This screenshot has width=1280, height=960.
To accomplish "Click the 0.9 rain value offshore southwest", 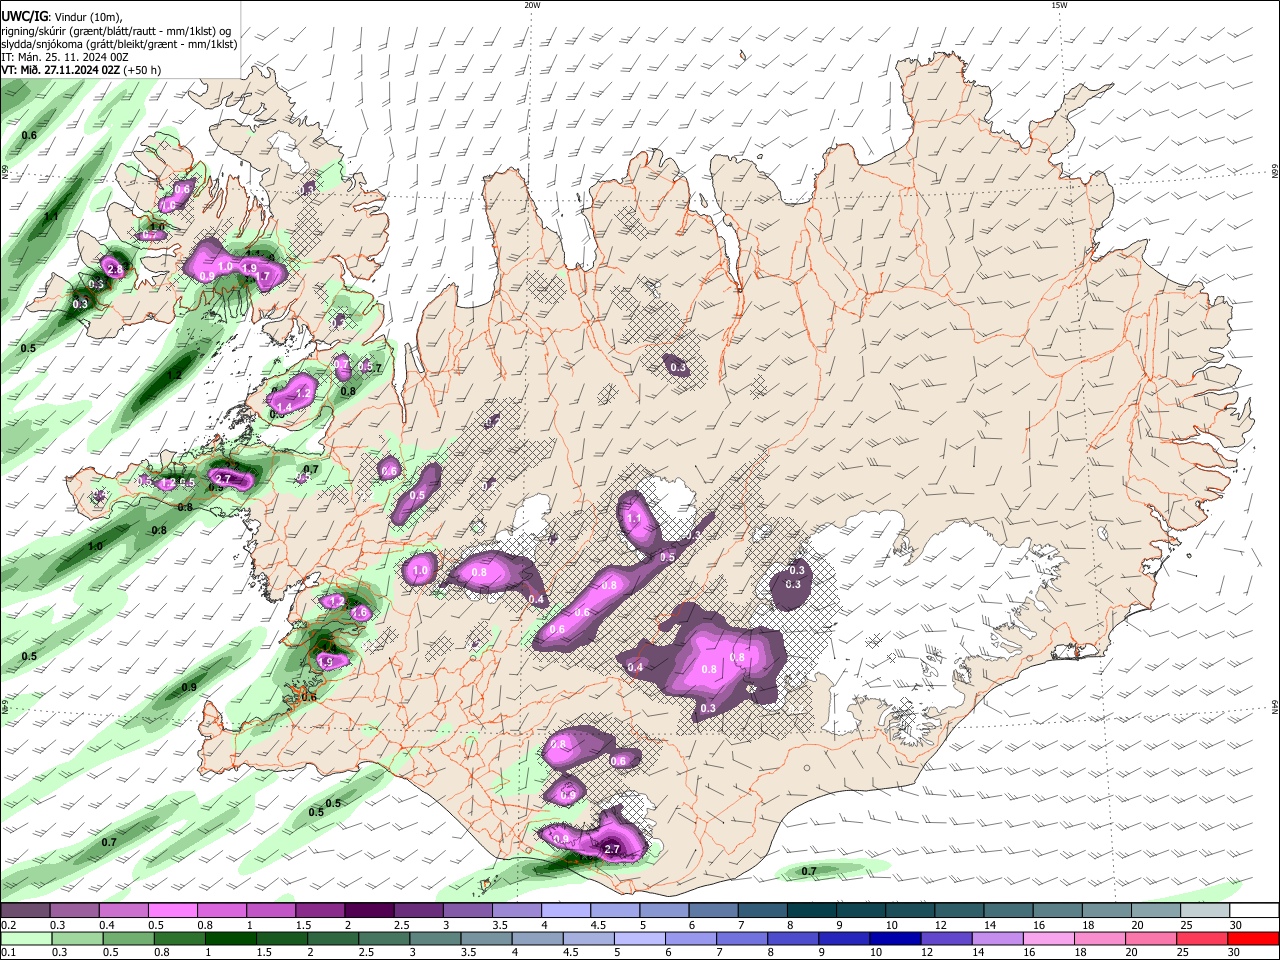I will point(189,687).
